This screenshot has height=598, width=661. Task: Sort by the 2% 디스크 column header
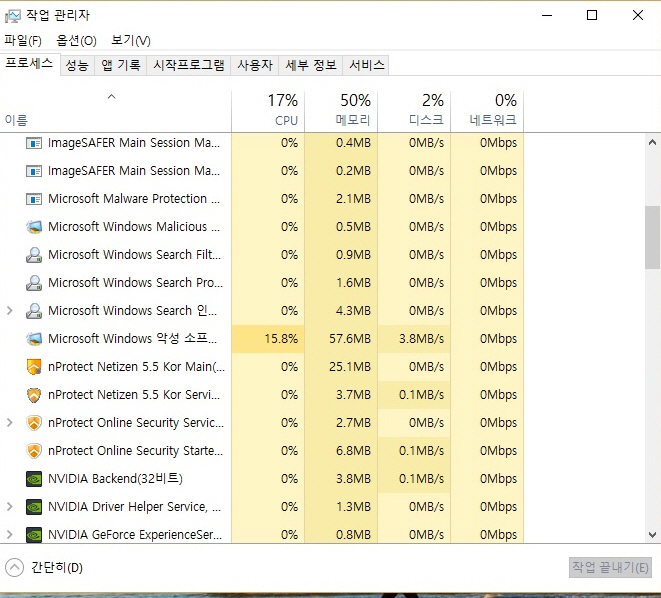414,111
